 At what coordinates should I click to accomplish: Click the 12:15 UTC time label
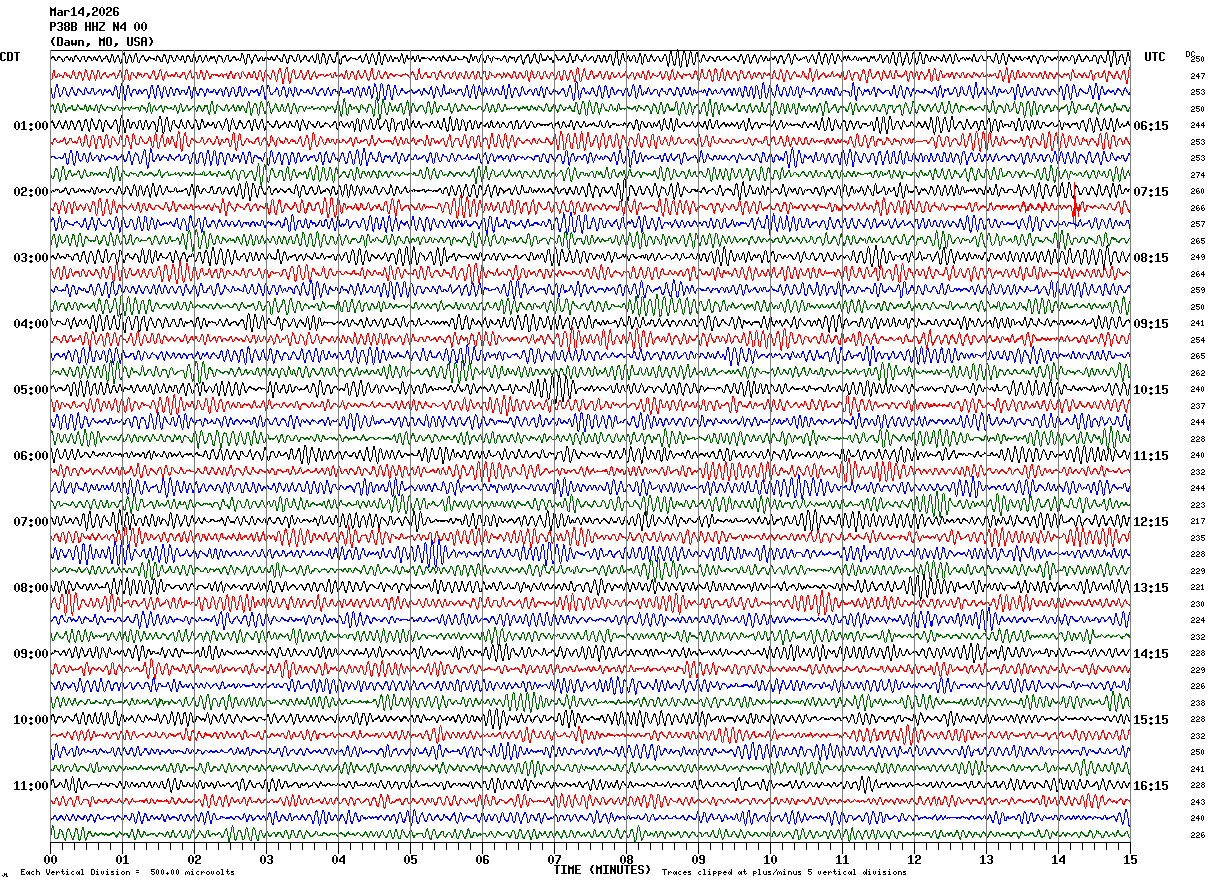click(1151, 522)
